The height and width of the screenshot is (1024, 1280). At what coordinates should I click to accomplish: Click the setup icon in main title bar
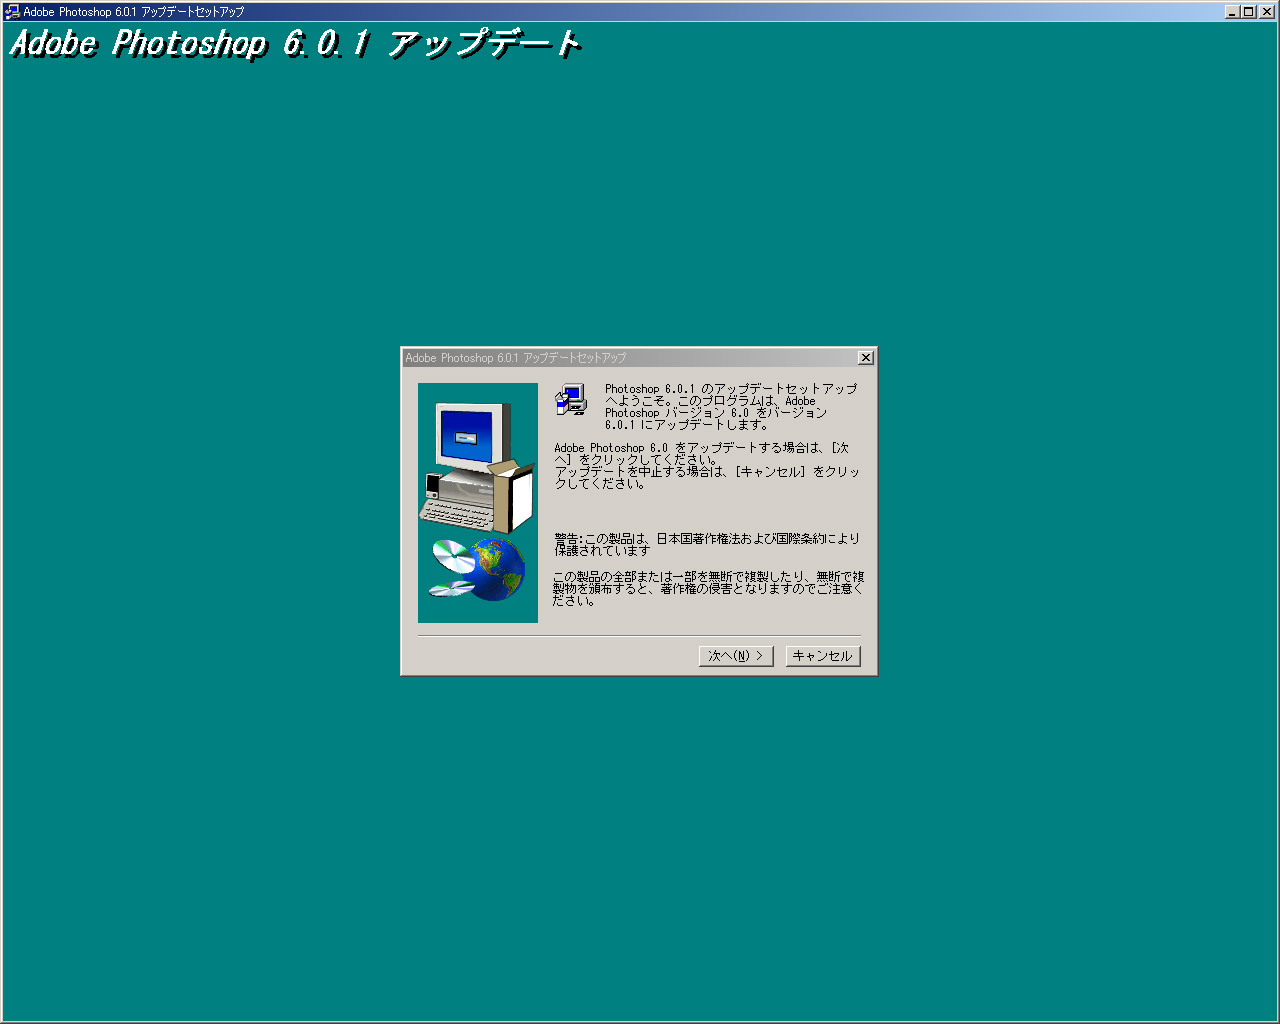(x=12, y=12)
